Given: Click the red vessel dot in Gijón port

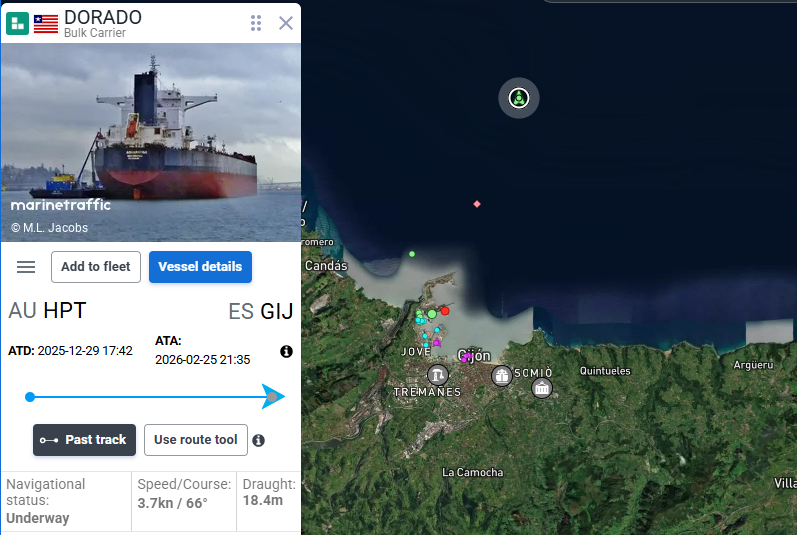Looking at the screenshot, I should (x=445, y=311).
